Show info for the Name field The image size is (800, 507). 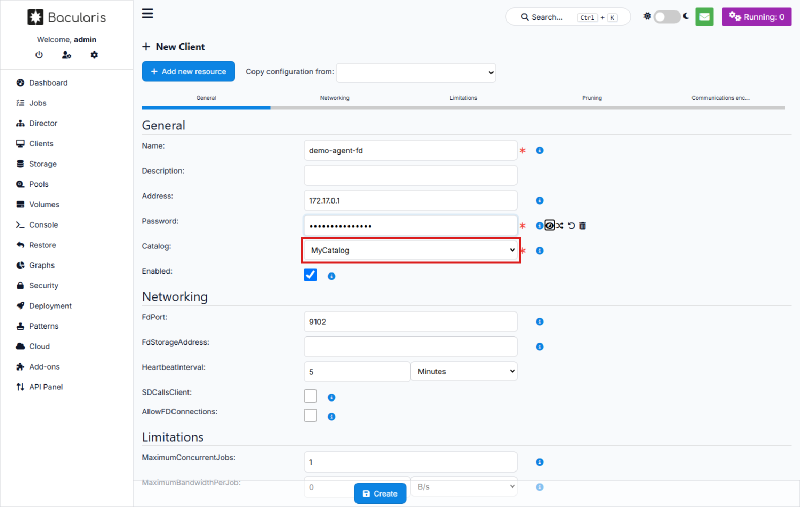539,150
